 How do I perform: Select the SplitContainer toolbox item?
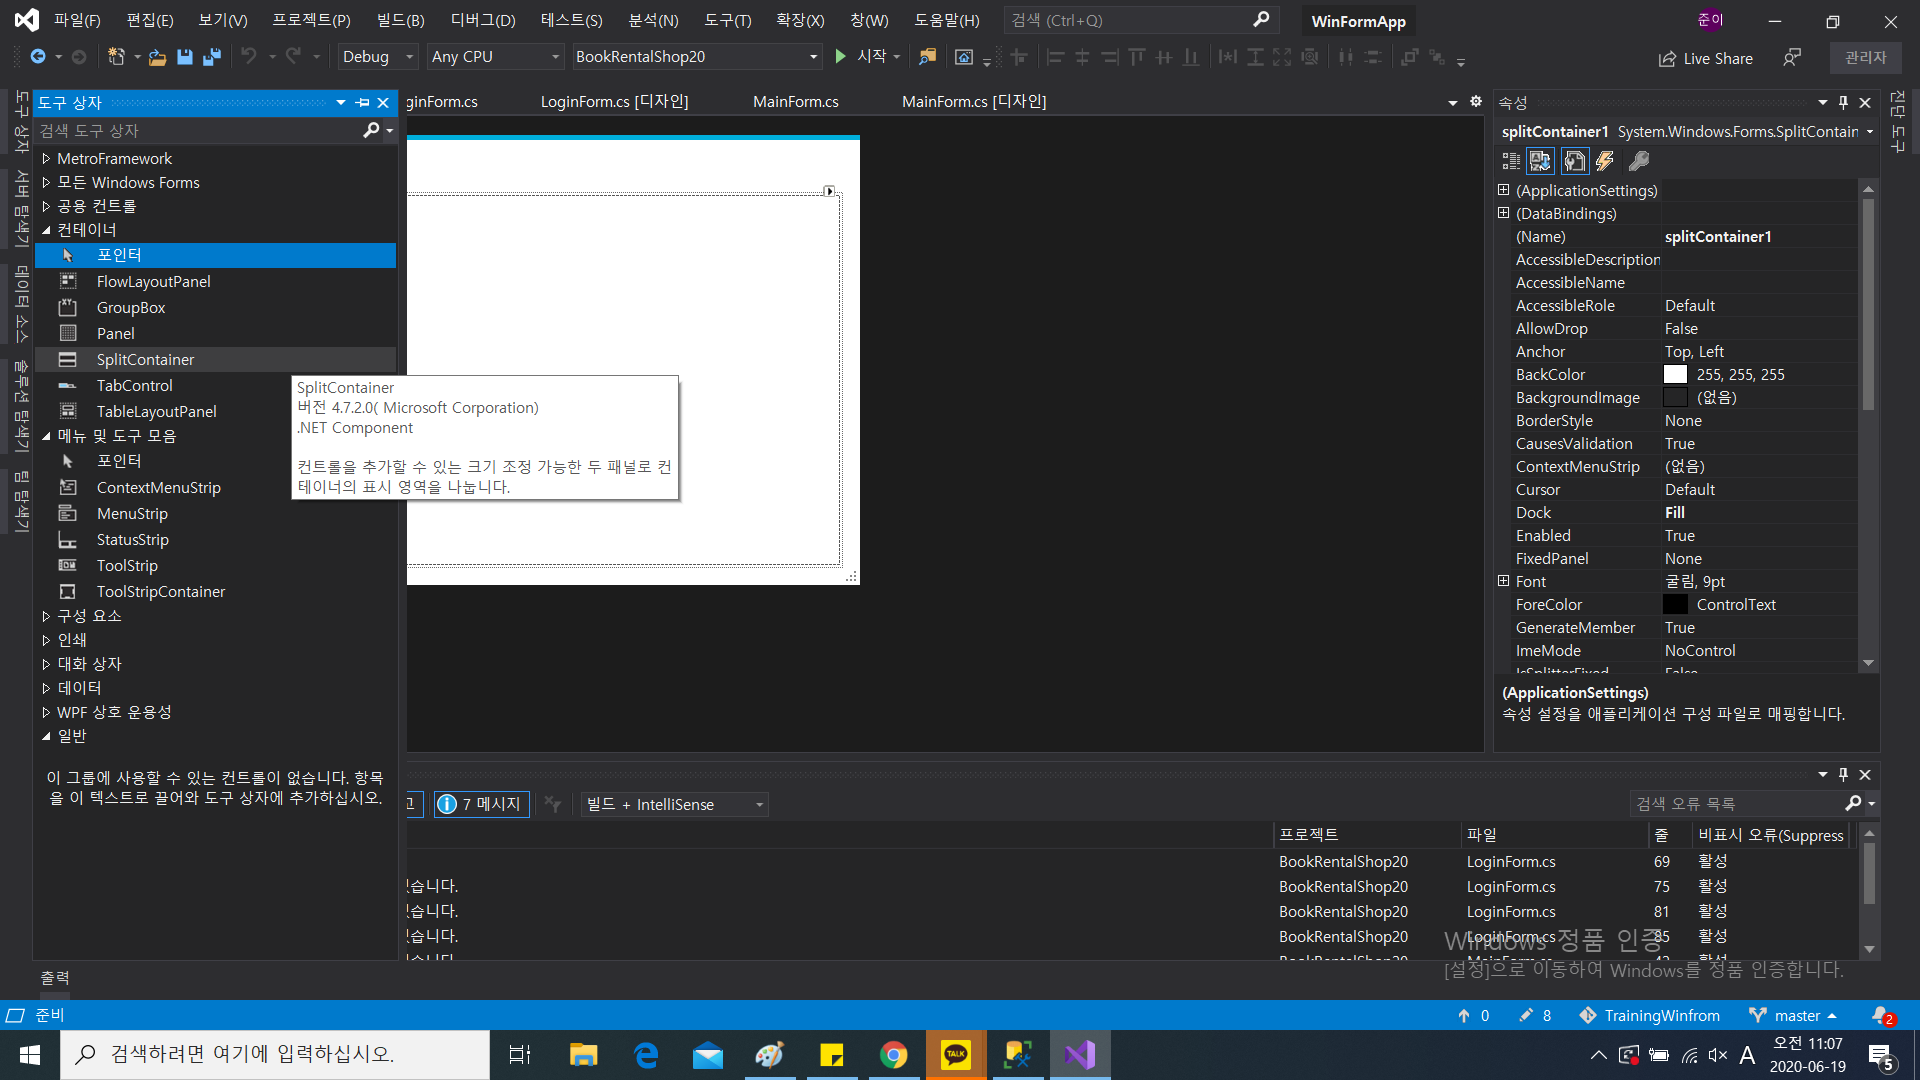(x=145, y=359)
